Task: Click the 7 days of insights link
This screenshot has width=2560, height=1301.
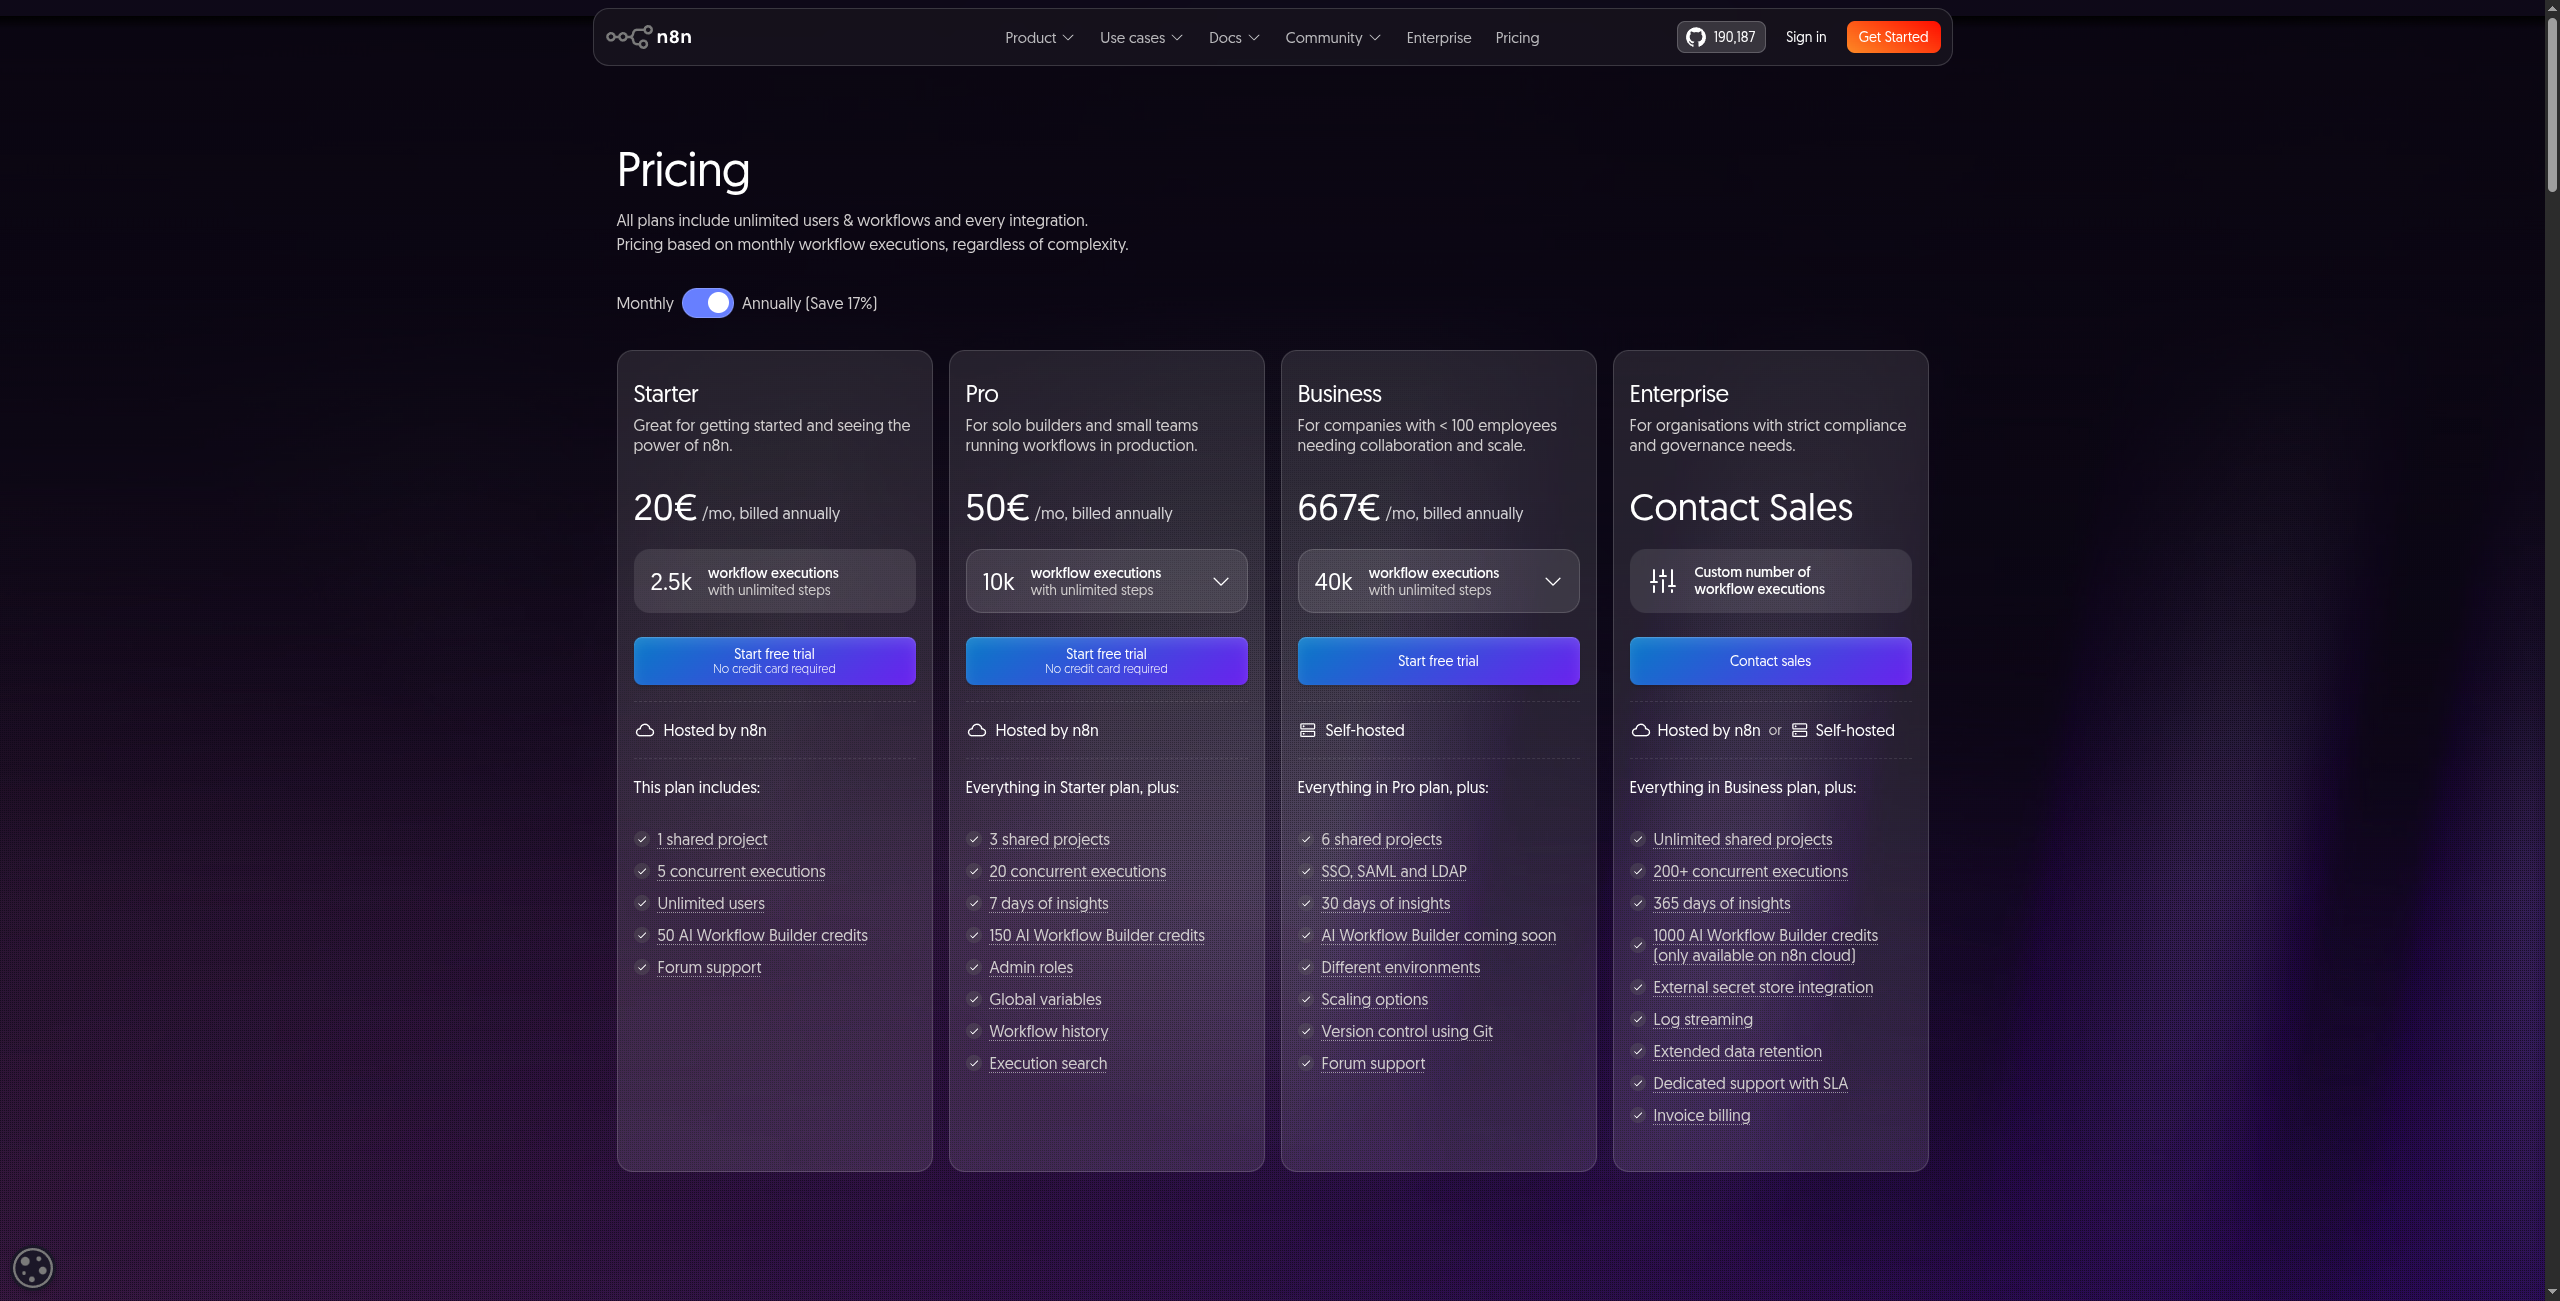Action: tap(1048, 903)
